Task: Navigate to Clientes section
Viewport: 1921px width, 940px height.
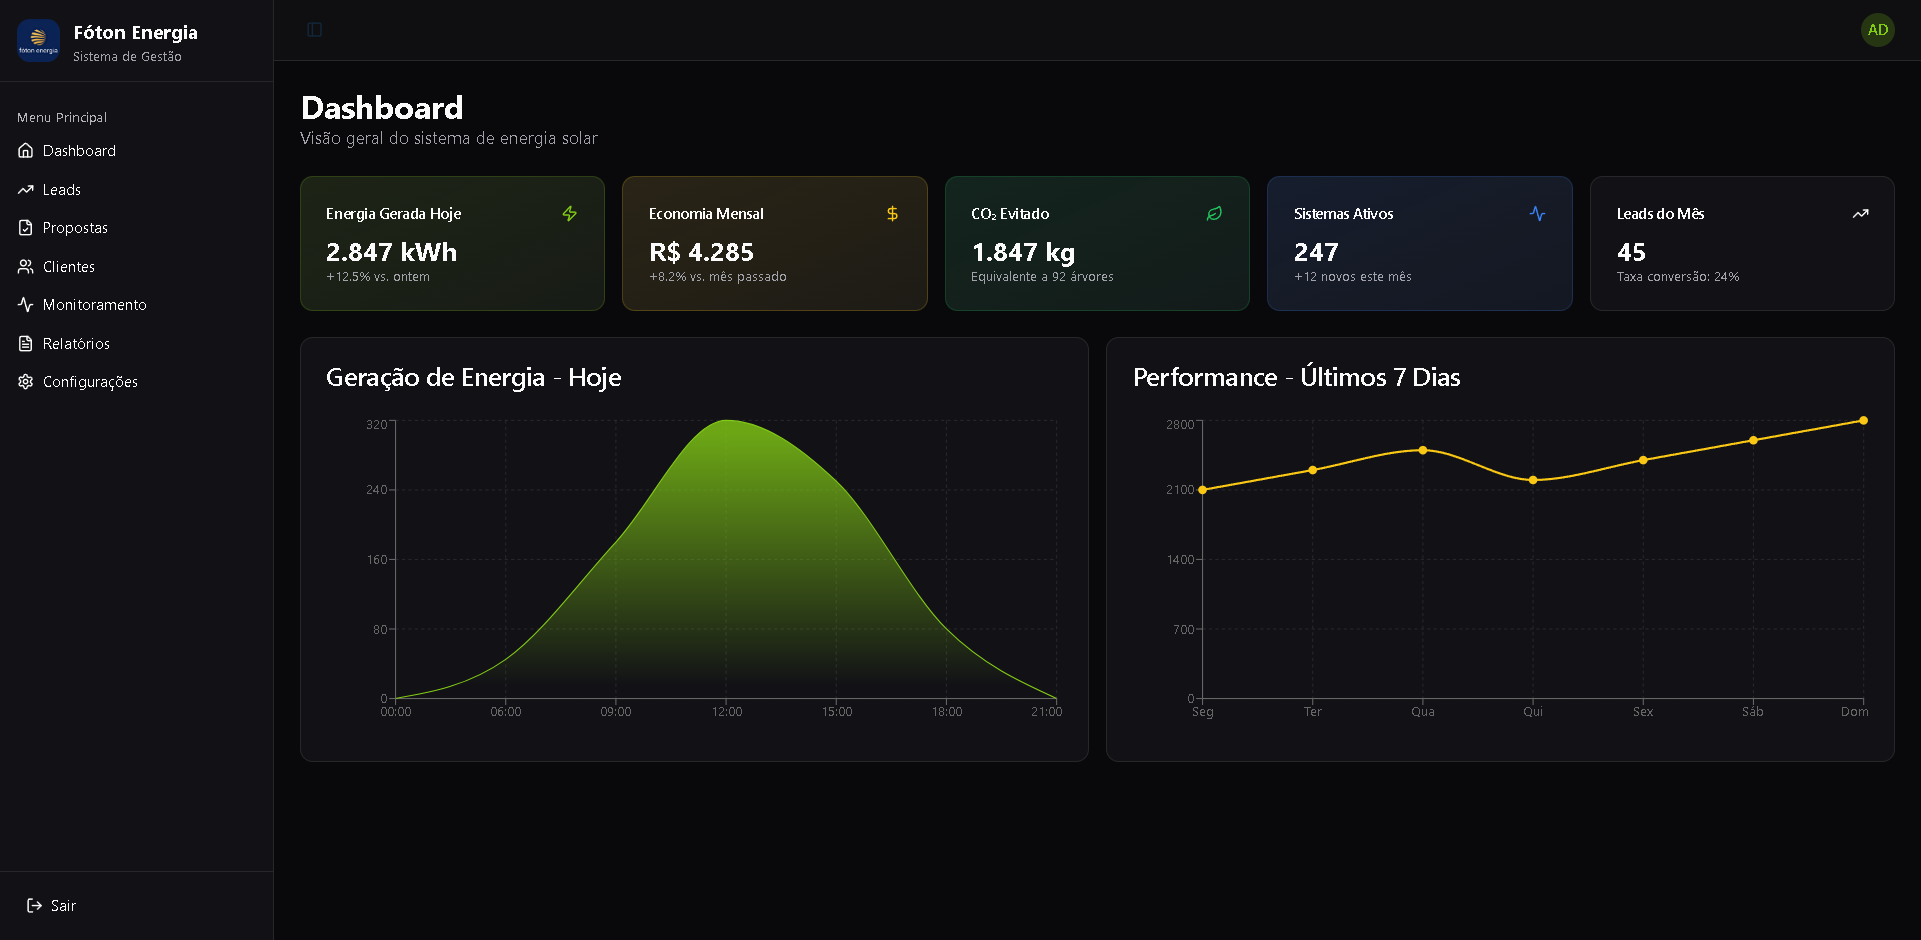Action: (x=68, y=267)
